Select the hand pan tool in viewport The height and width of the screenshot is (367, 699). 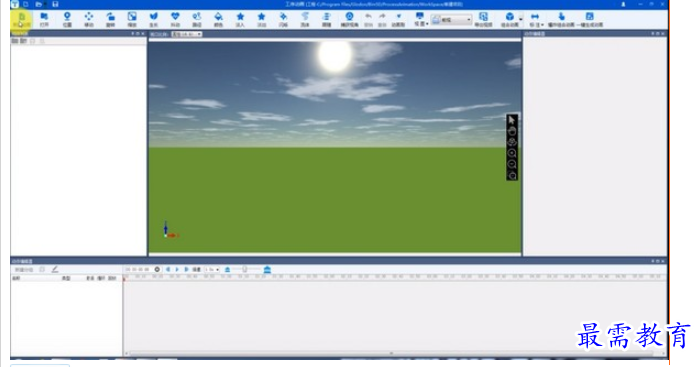click(x=512, y=131)
